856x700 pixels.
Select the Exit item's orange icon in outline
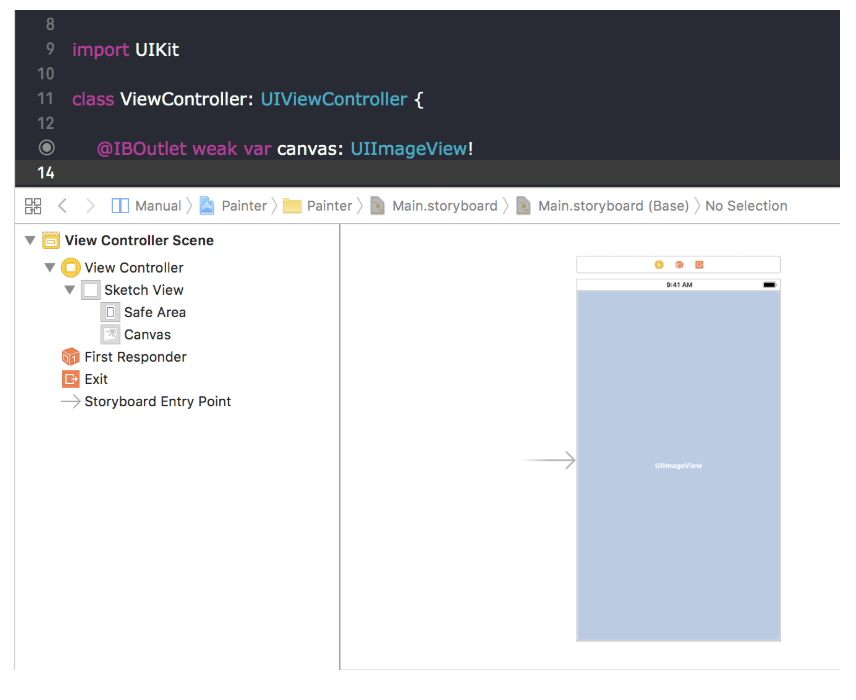pos(70,379)
